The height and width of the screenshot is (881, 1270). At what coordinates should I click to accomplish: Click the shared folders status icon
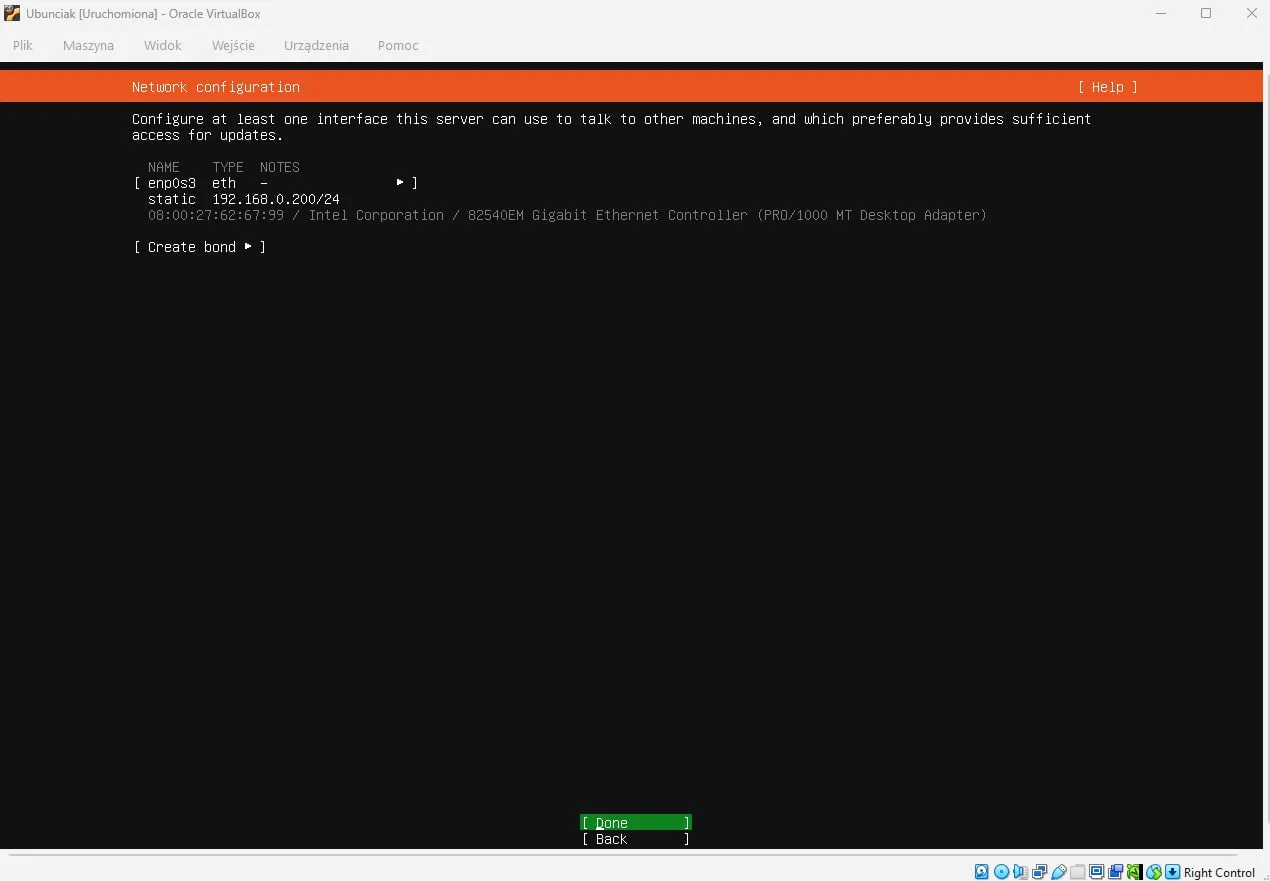(1077, 872)
